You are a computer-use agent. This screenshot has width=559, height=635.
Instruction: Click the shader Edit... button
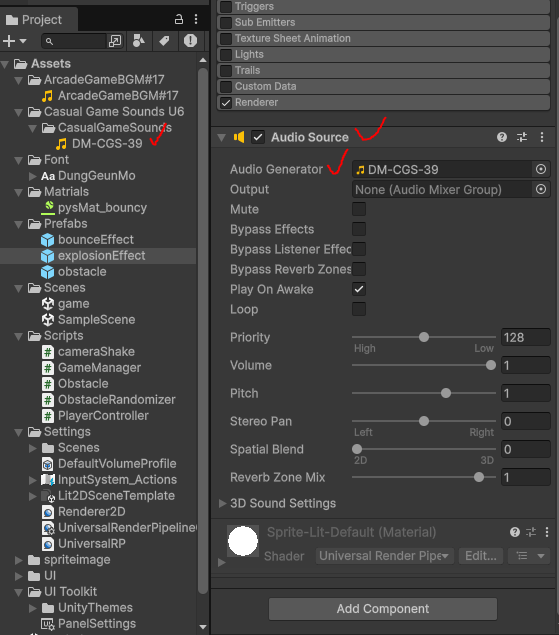481,556
